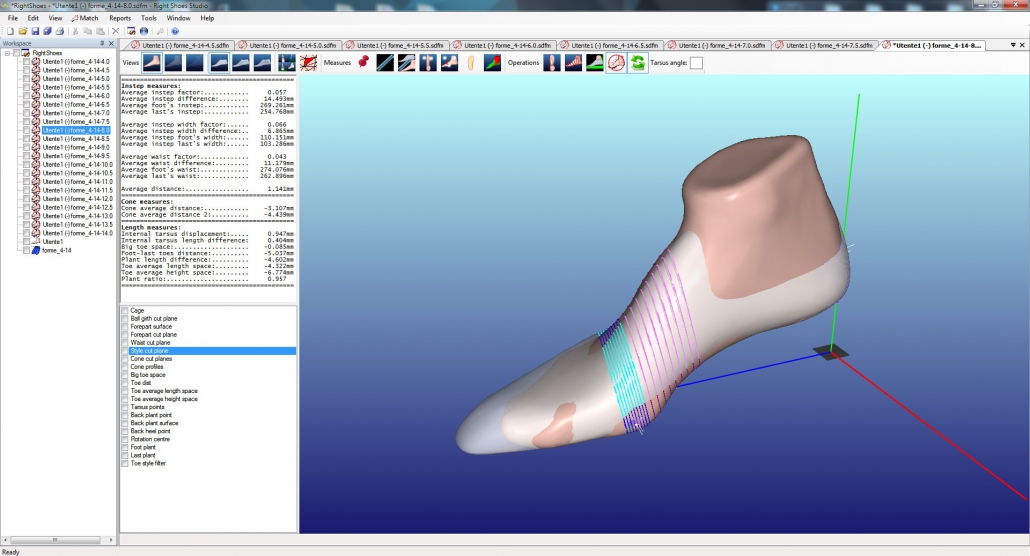1030x556 pixels.
Task: Close the active document tab with X
Action: click(x=1022, y=45)
